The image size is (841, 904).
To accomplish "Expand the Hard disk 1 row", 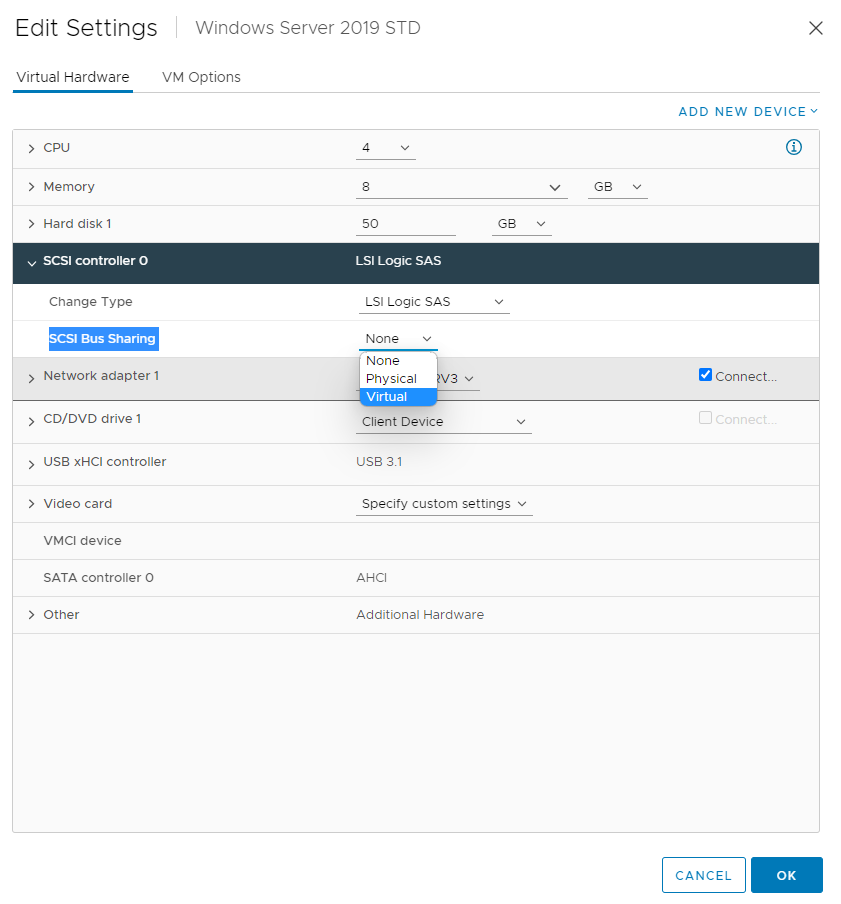I will 31,223.
